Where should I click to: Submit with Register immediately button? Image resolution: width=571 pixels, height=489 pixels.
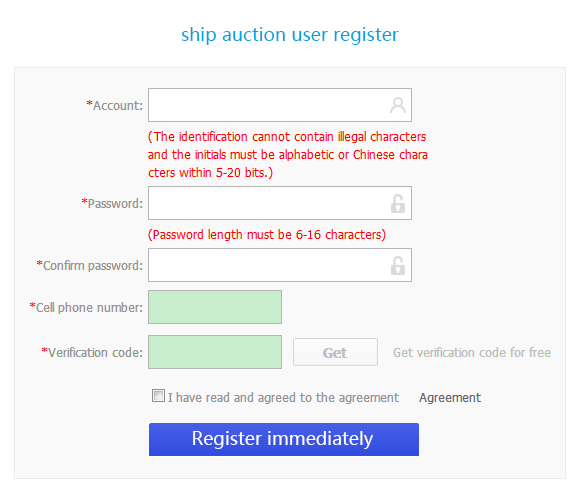pos(284,439)
